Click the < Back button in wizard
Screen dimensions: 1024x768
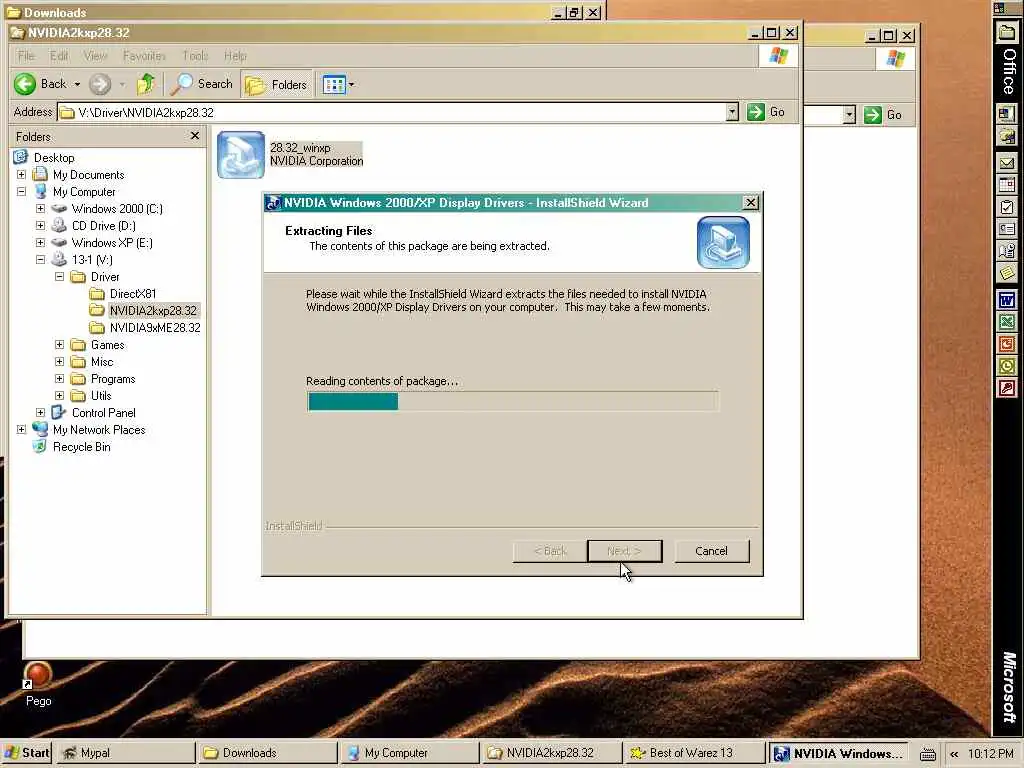(550, 551)
